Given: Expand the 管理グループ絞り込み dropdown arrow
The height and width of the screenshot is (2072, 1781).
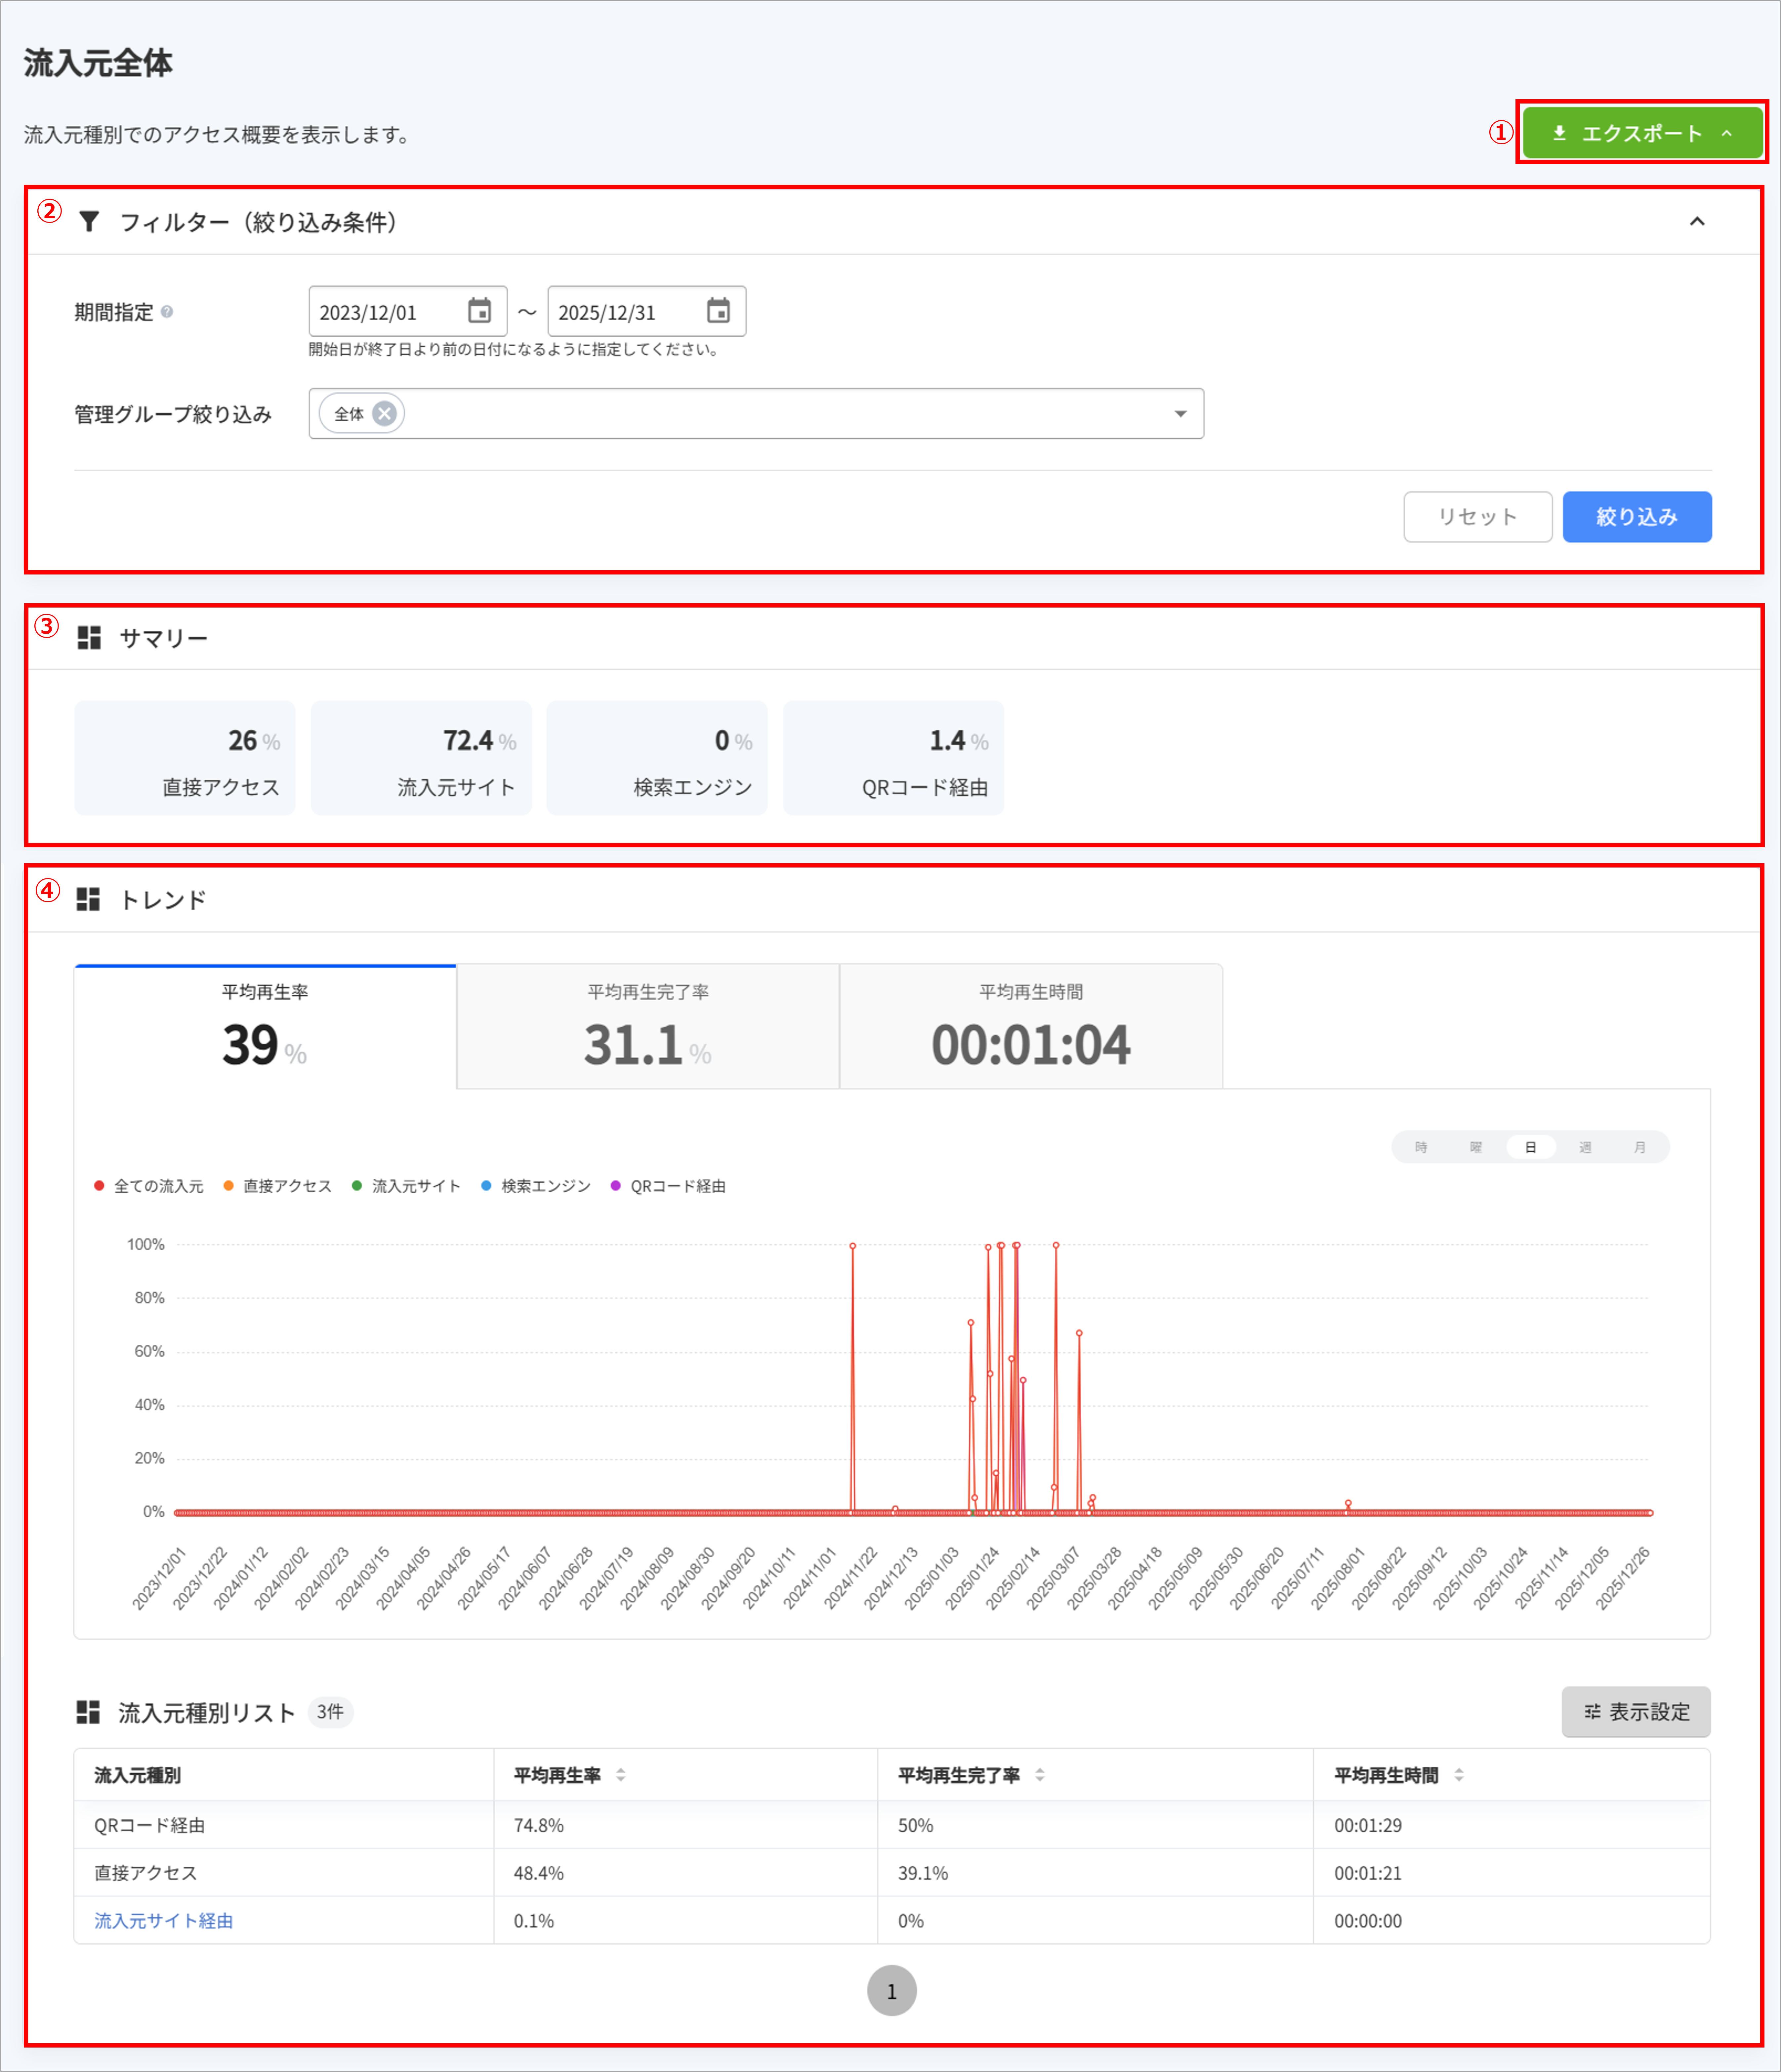Looking at the screenshot, I should 1181,414.
